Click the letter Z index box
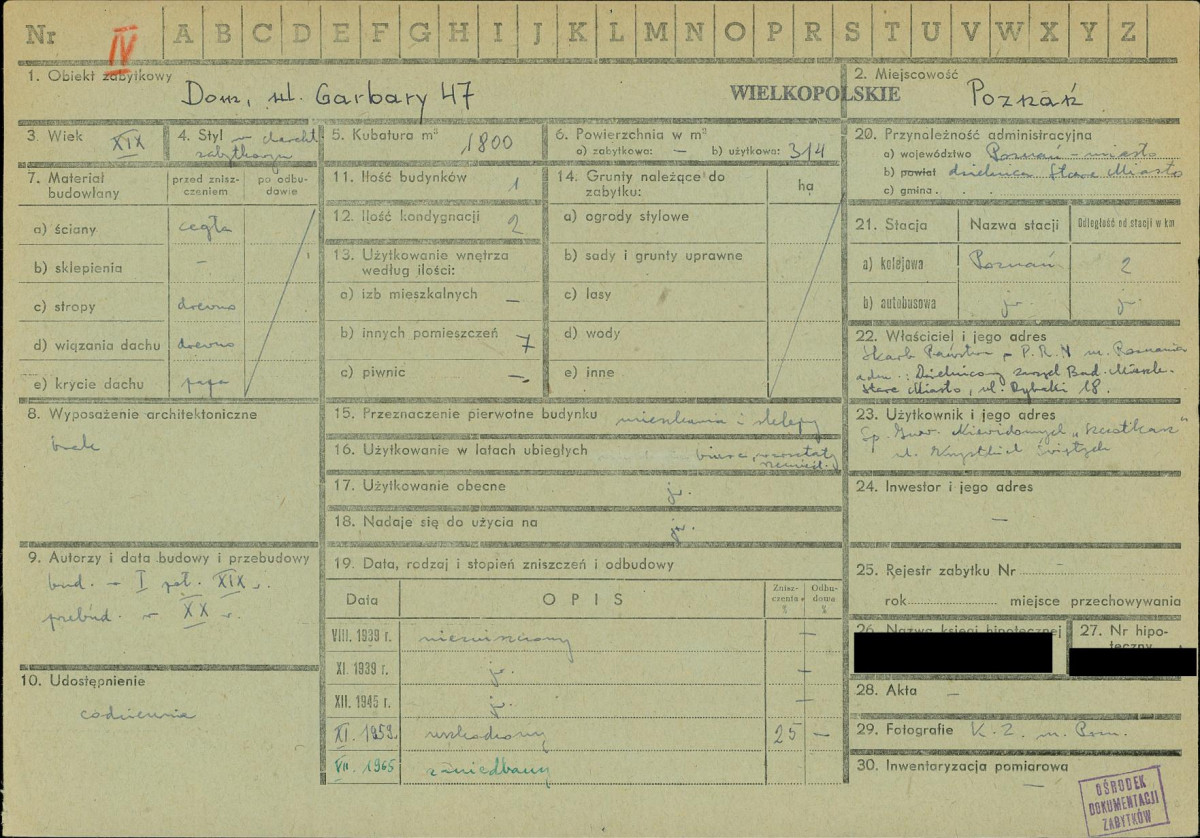The width and height of the screenshot is (1200, 838). (x=1128, y=32)
